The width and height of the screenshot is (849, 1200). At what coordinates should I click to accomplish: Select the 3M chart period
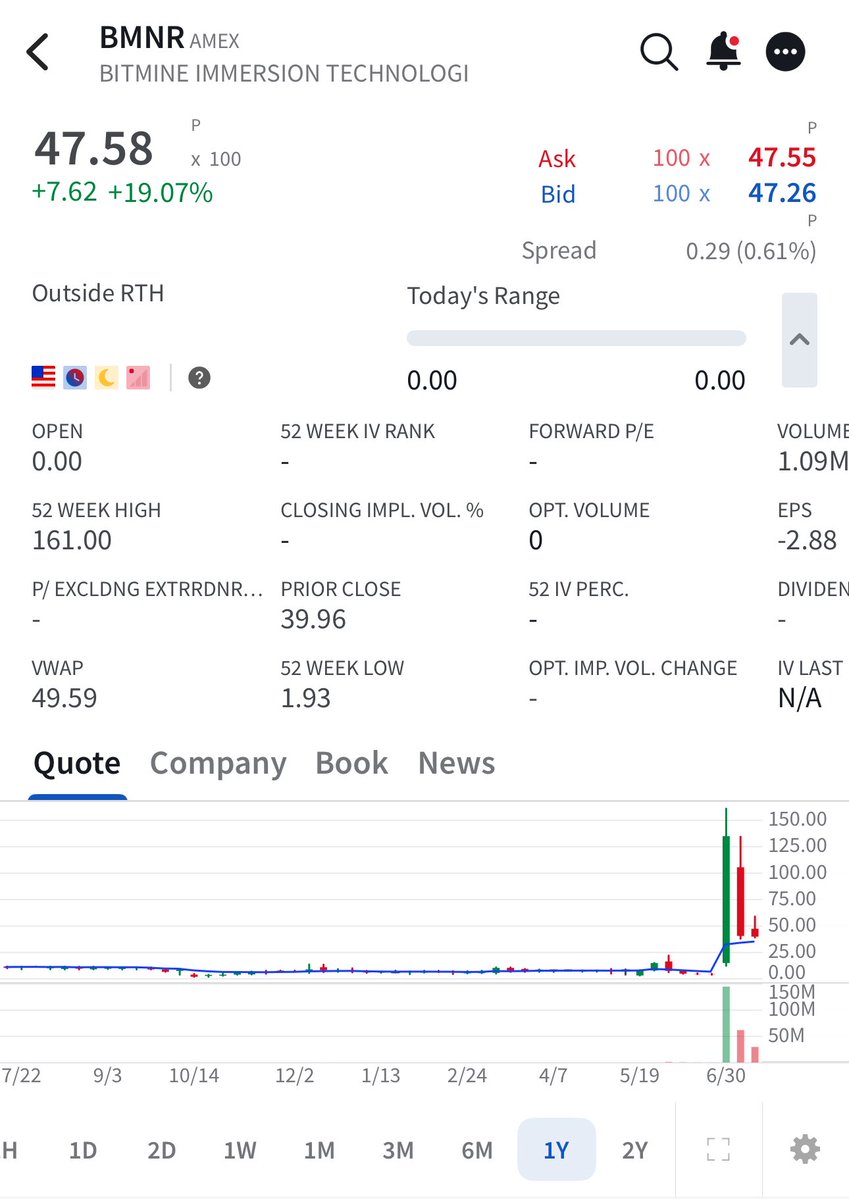tap(398, 1150)
